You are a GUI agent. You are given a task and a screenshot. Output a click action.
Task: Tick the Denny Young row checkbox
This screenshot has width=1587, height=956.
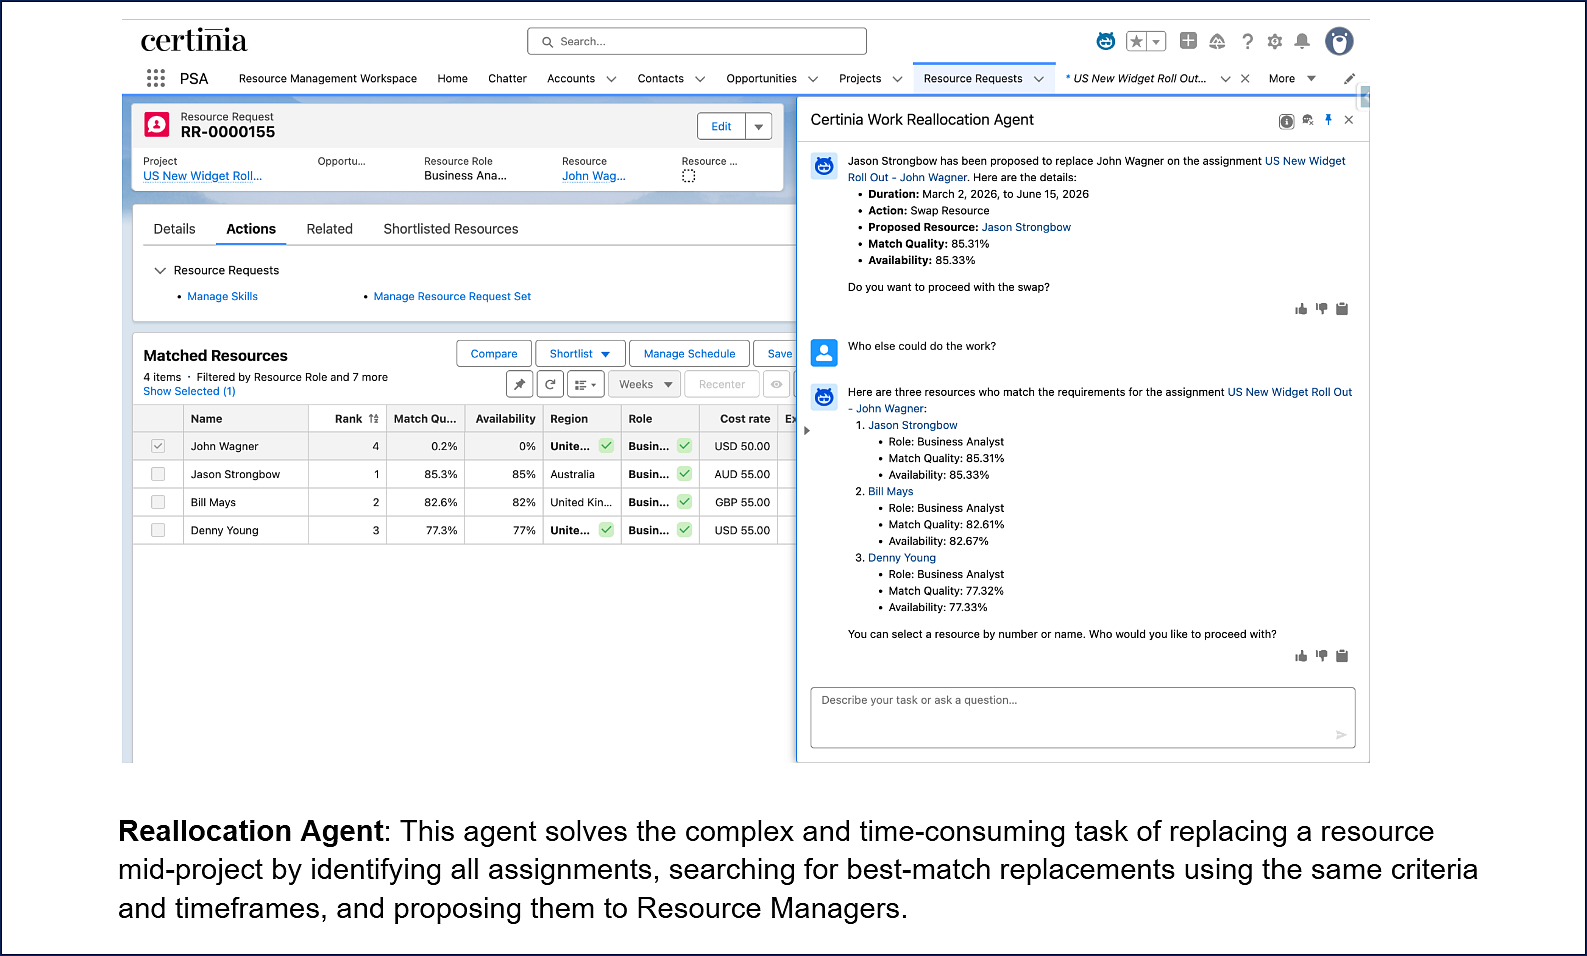tap(158, 530)
